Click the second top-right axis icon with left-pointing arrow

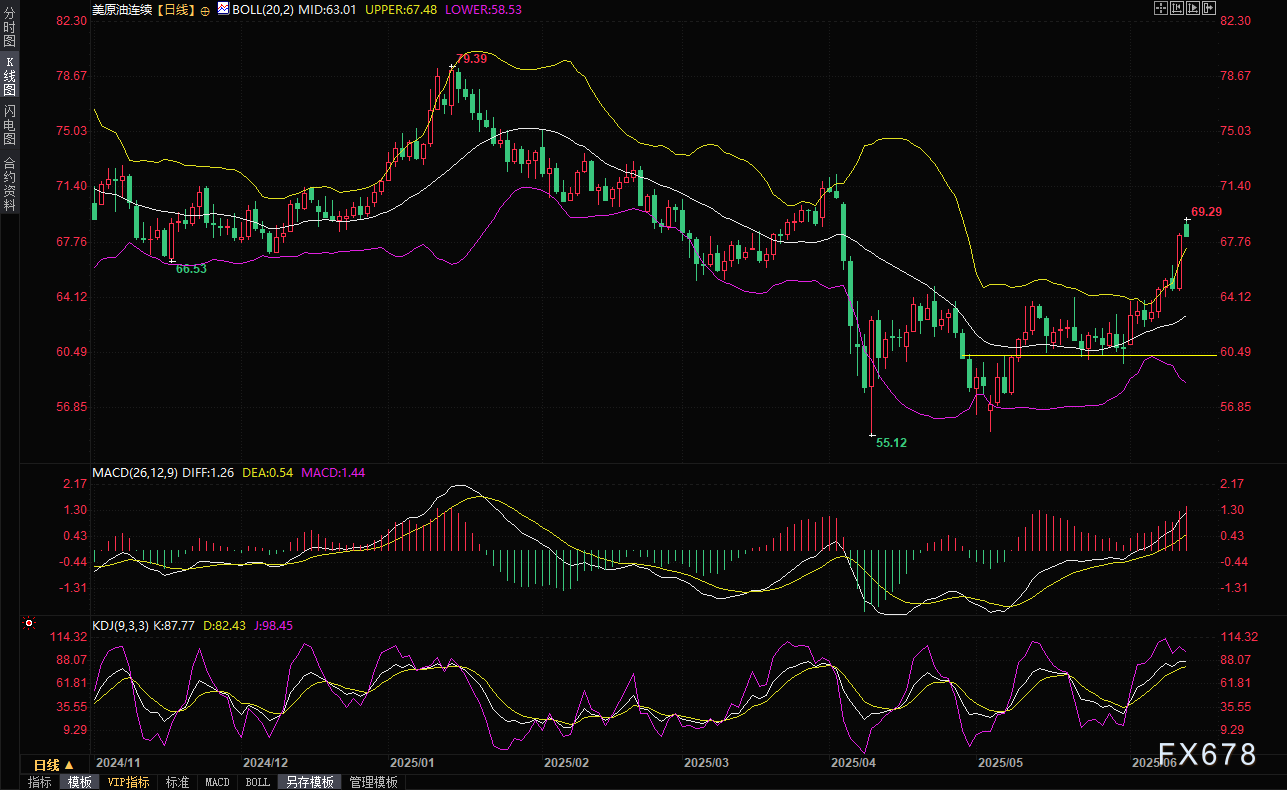click(x=1177, y=8)
